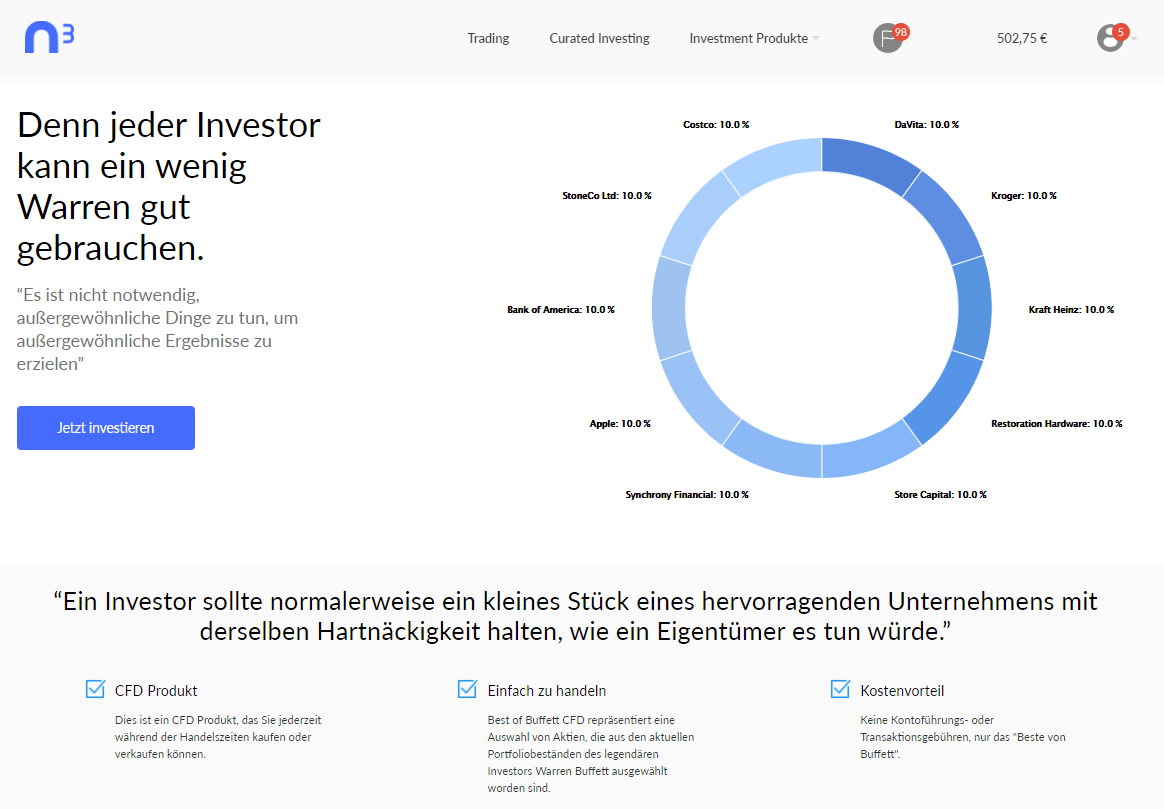Viewport: 1164px width, 809px height.
Task: Click the 'StoneCo Ltd: 10.0 %' label
Action: pos(606,196)
